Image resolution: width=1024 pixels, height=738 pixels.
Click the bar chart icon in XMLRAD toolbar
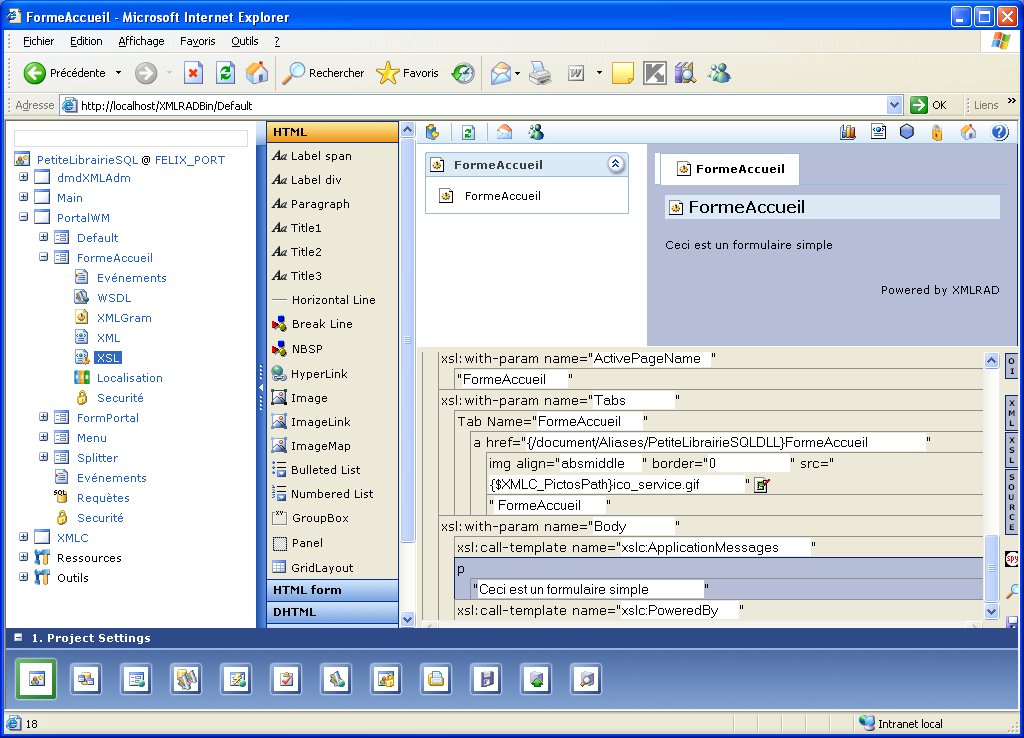click(849, 132)
